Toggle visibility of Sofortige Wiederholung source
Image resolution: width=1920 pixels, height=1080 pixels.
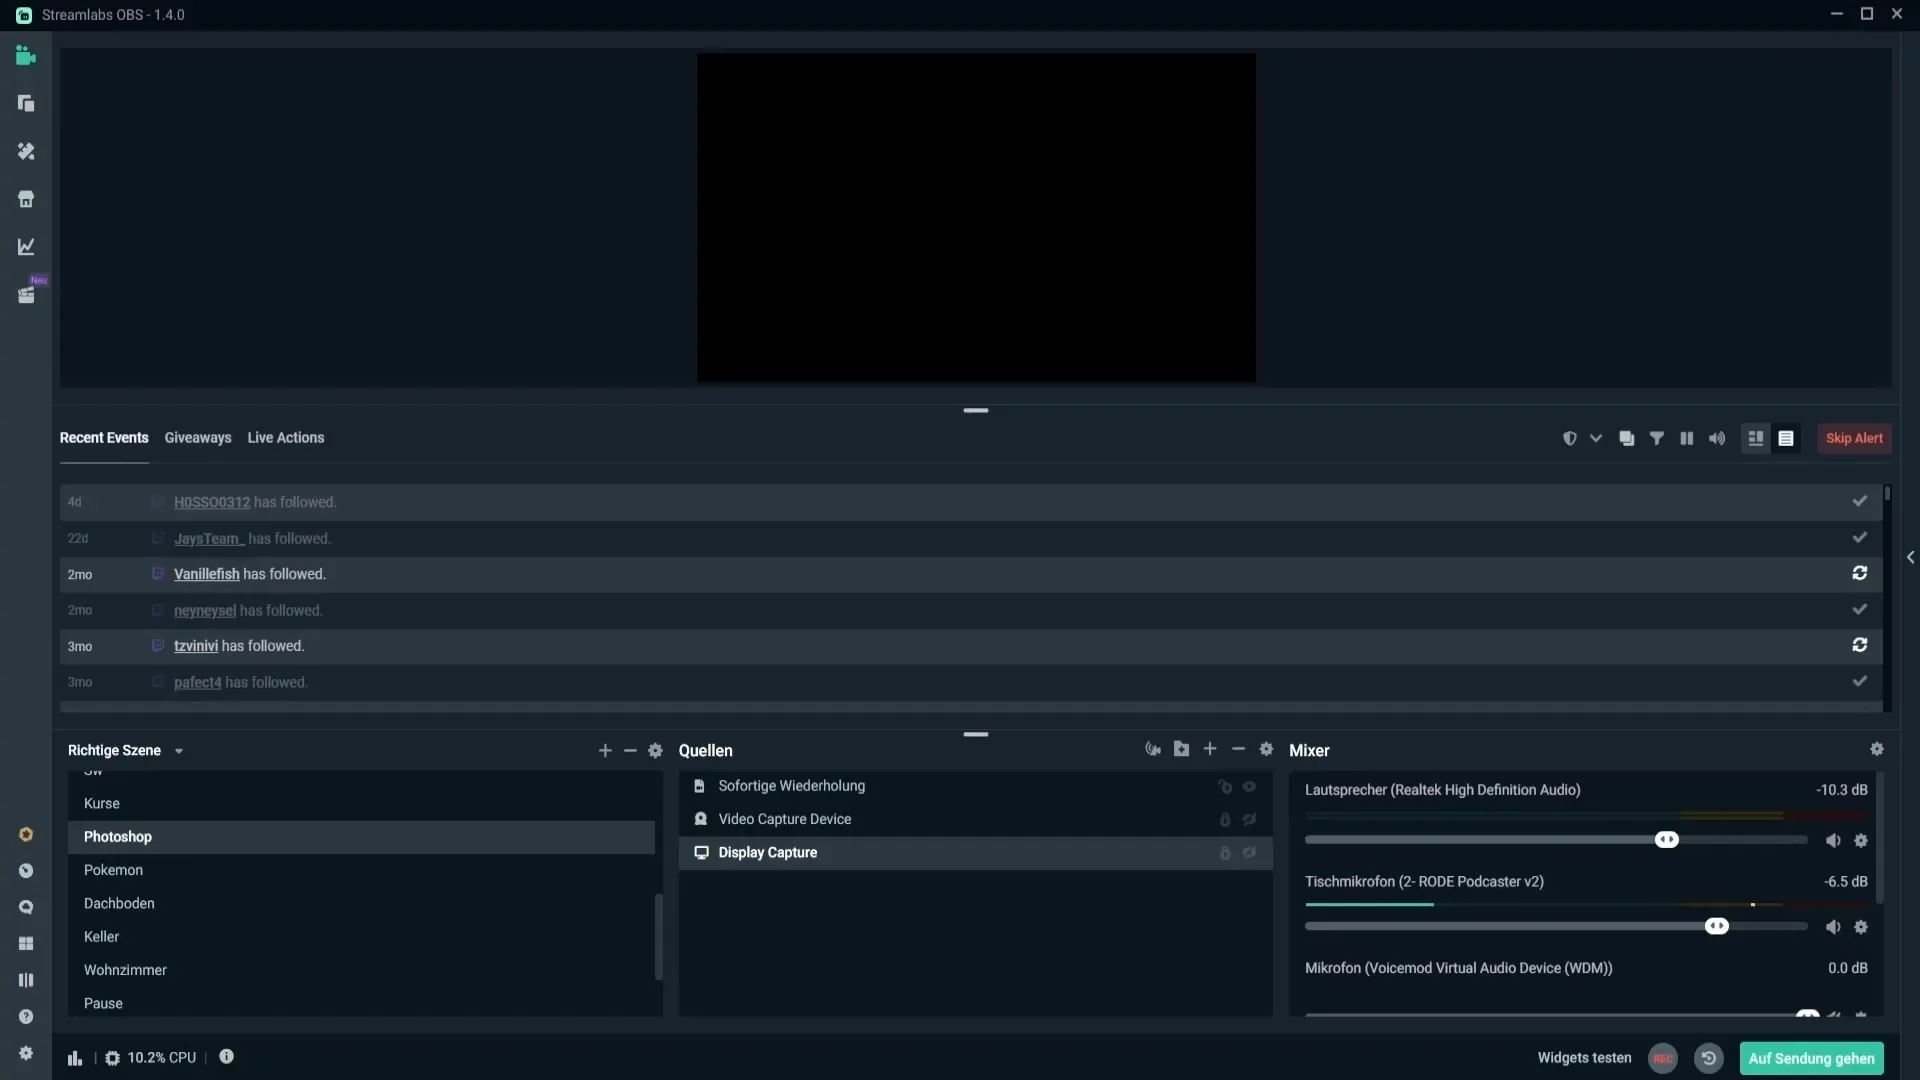1250,787
